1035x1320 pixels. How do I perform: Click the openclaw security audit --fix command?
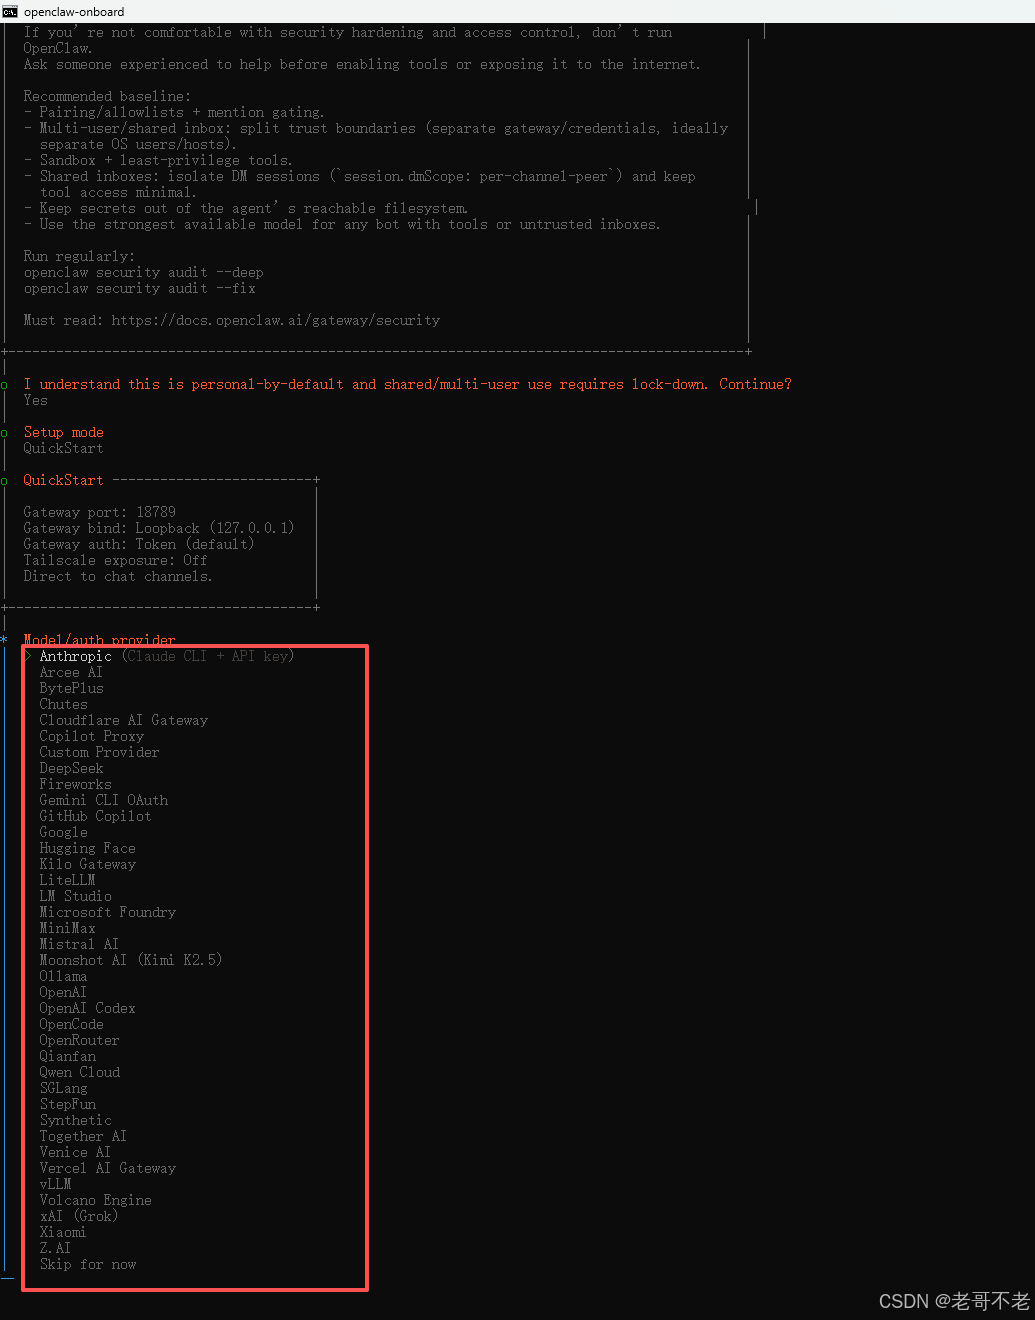tap(139, 288)
